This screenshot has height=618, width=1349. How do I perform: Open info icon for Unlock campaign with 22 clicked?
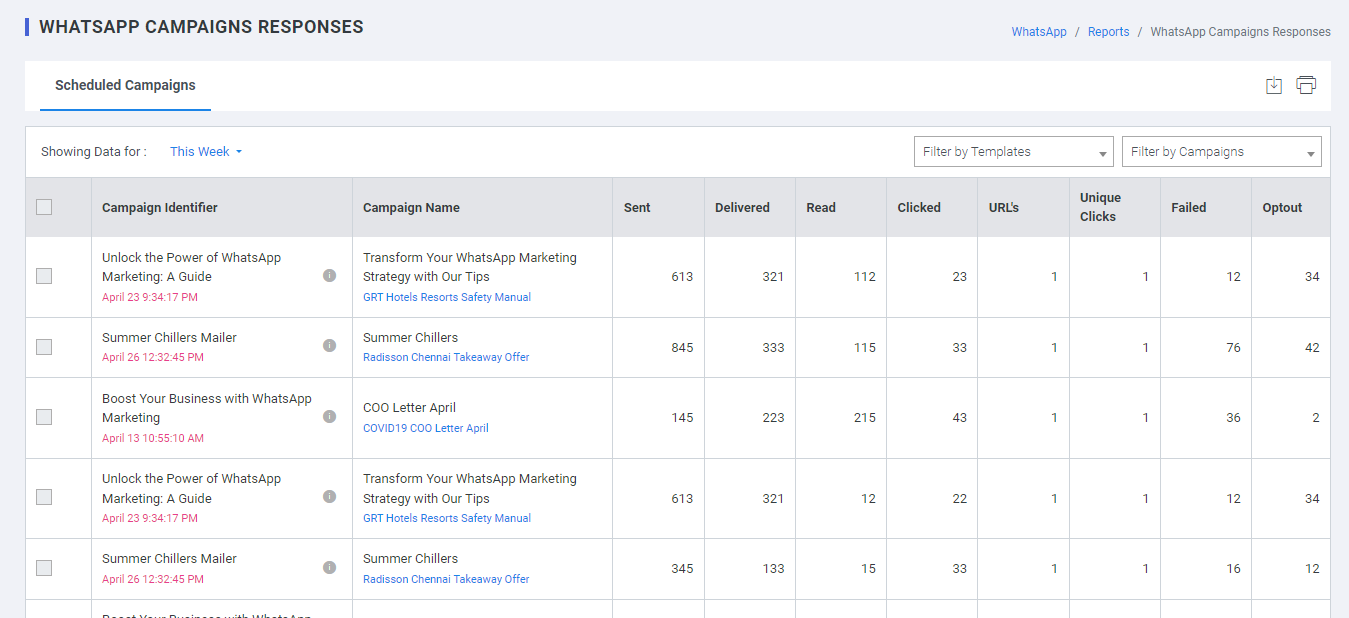(330, 497)
